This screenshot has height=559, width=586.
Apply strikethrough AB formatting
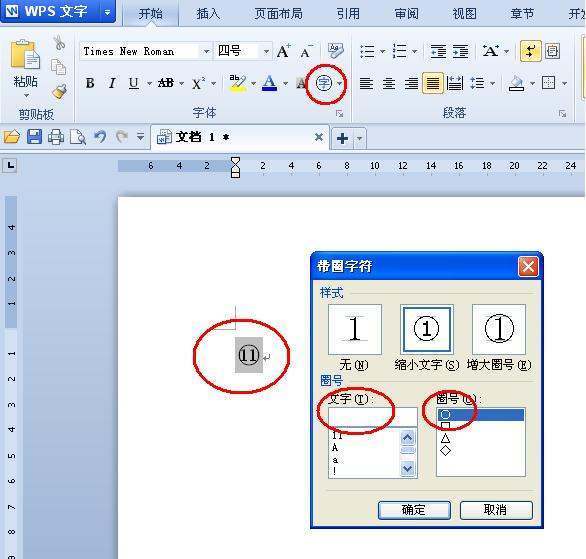[166, 83]
